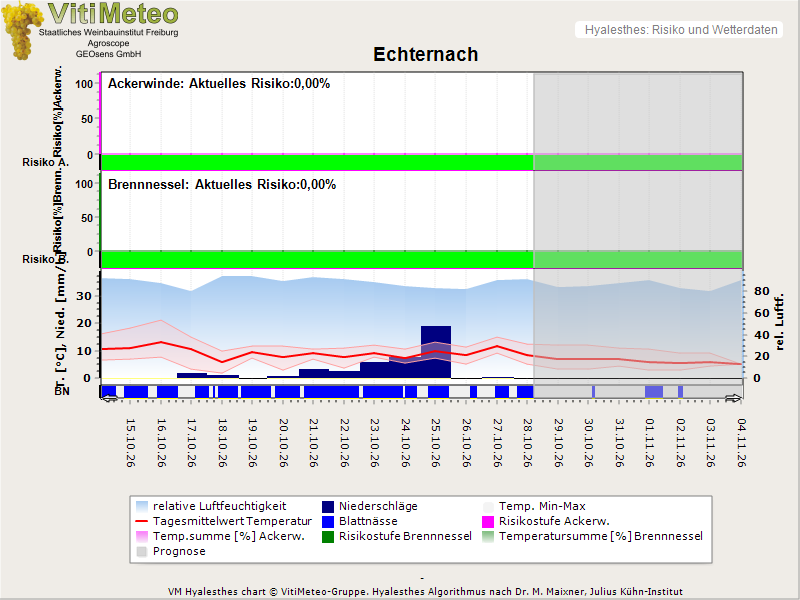This screenshot has width=800, height=600.
Task: Click the Tagesmittelwert Temperatur legend line
Action: point(142,521)
